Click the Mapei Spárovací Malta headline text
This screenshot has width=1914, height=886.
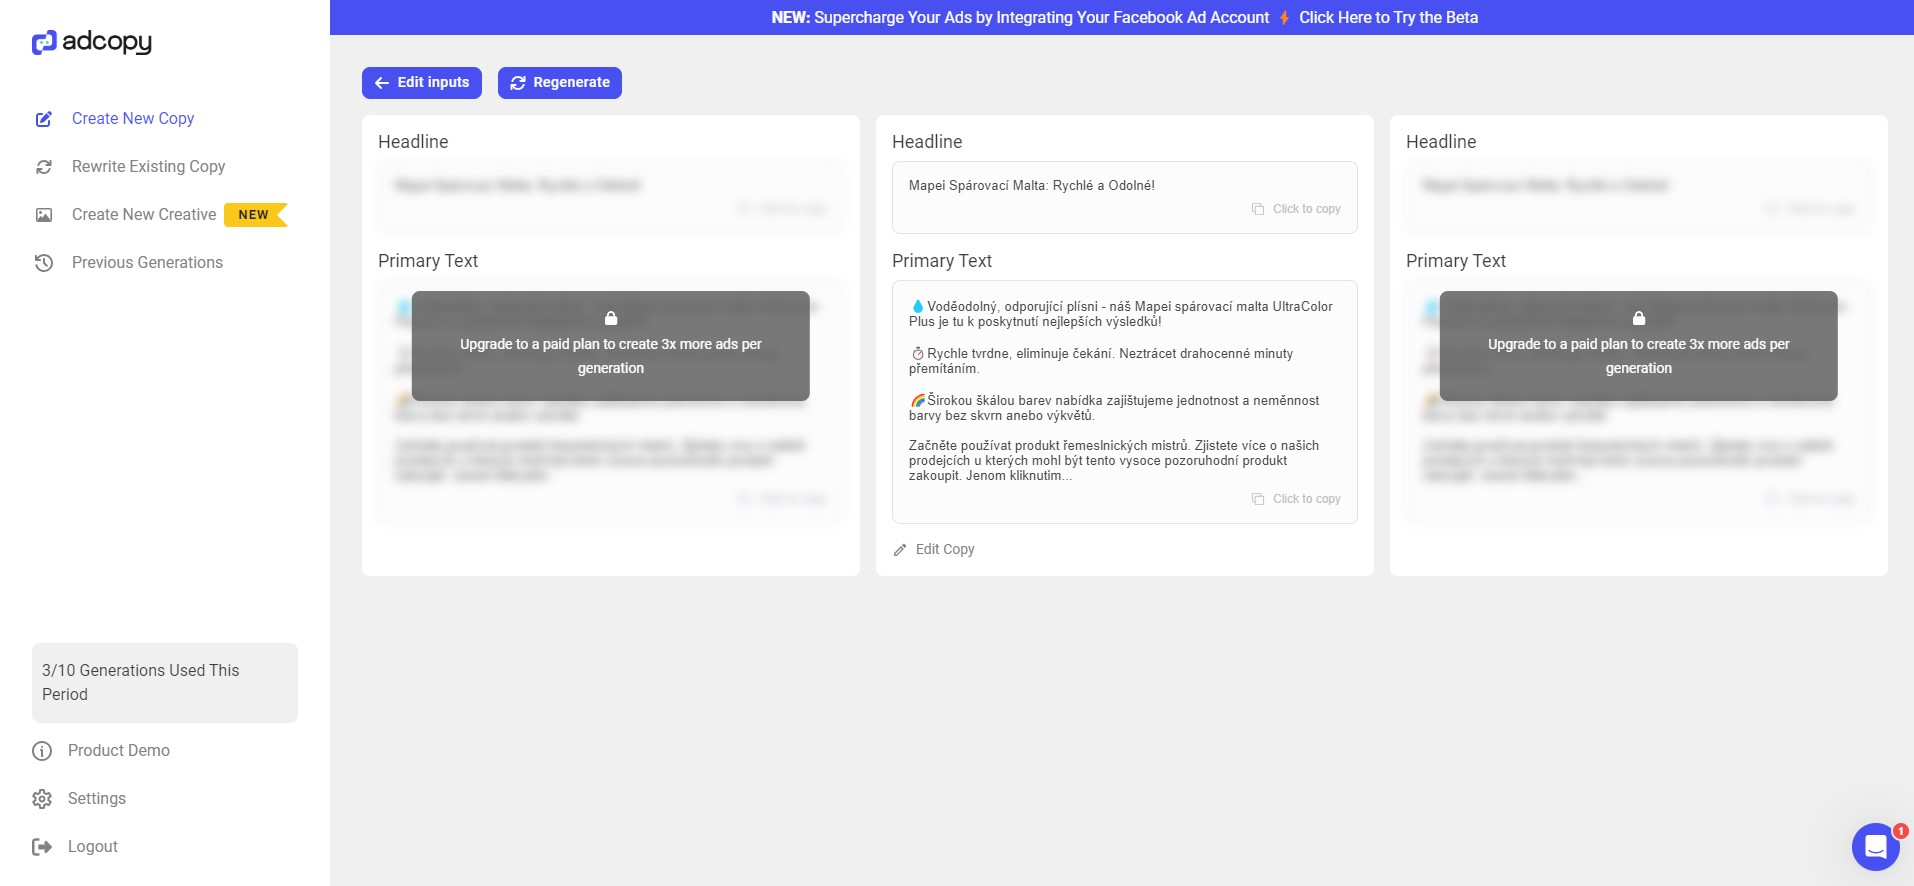pyautogui.click(x=1032, y=185)
